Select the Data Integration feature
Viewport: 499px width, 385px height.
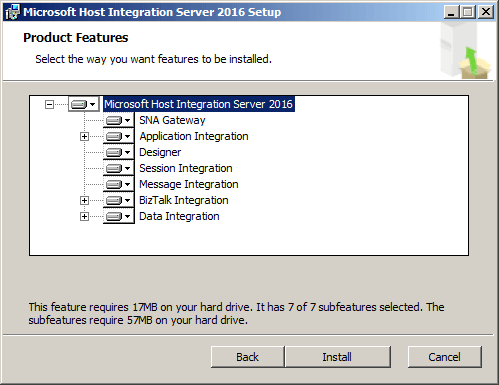click(179, 216)
